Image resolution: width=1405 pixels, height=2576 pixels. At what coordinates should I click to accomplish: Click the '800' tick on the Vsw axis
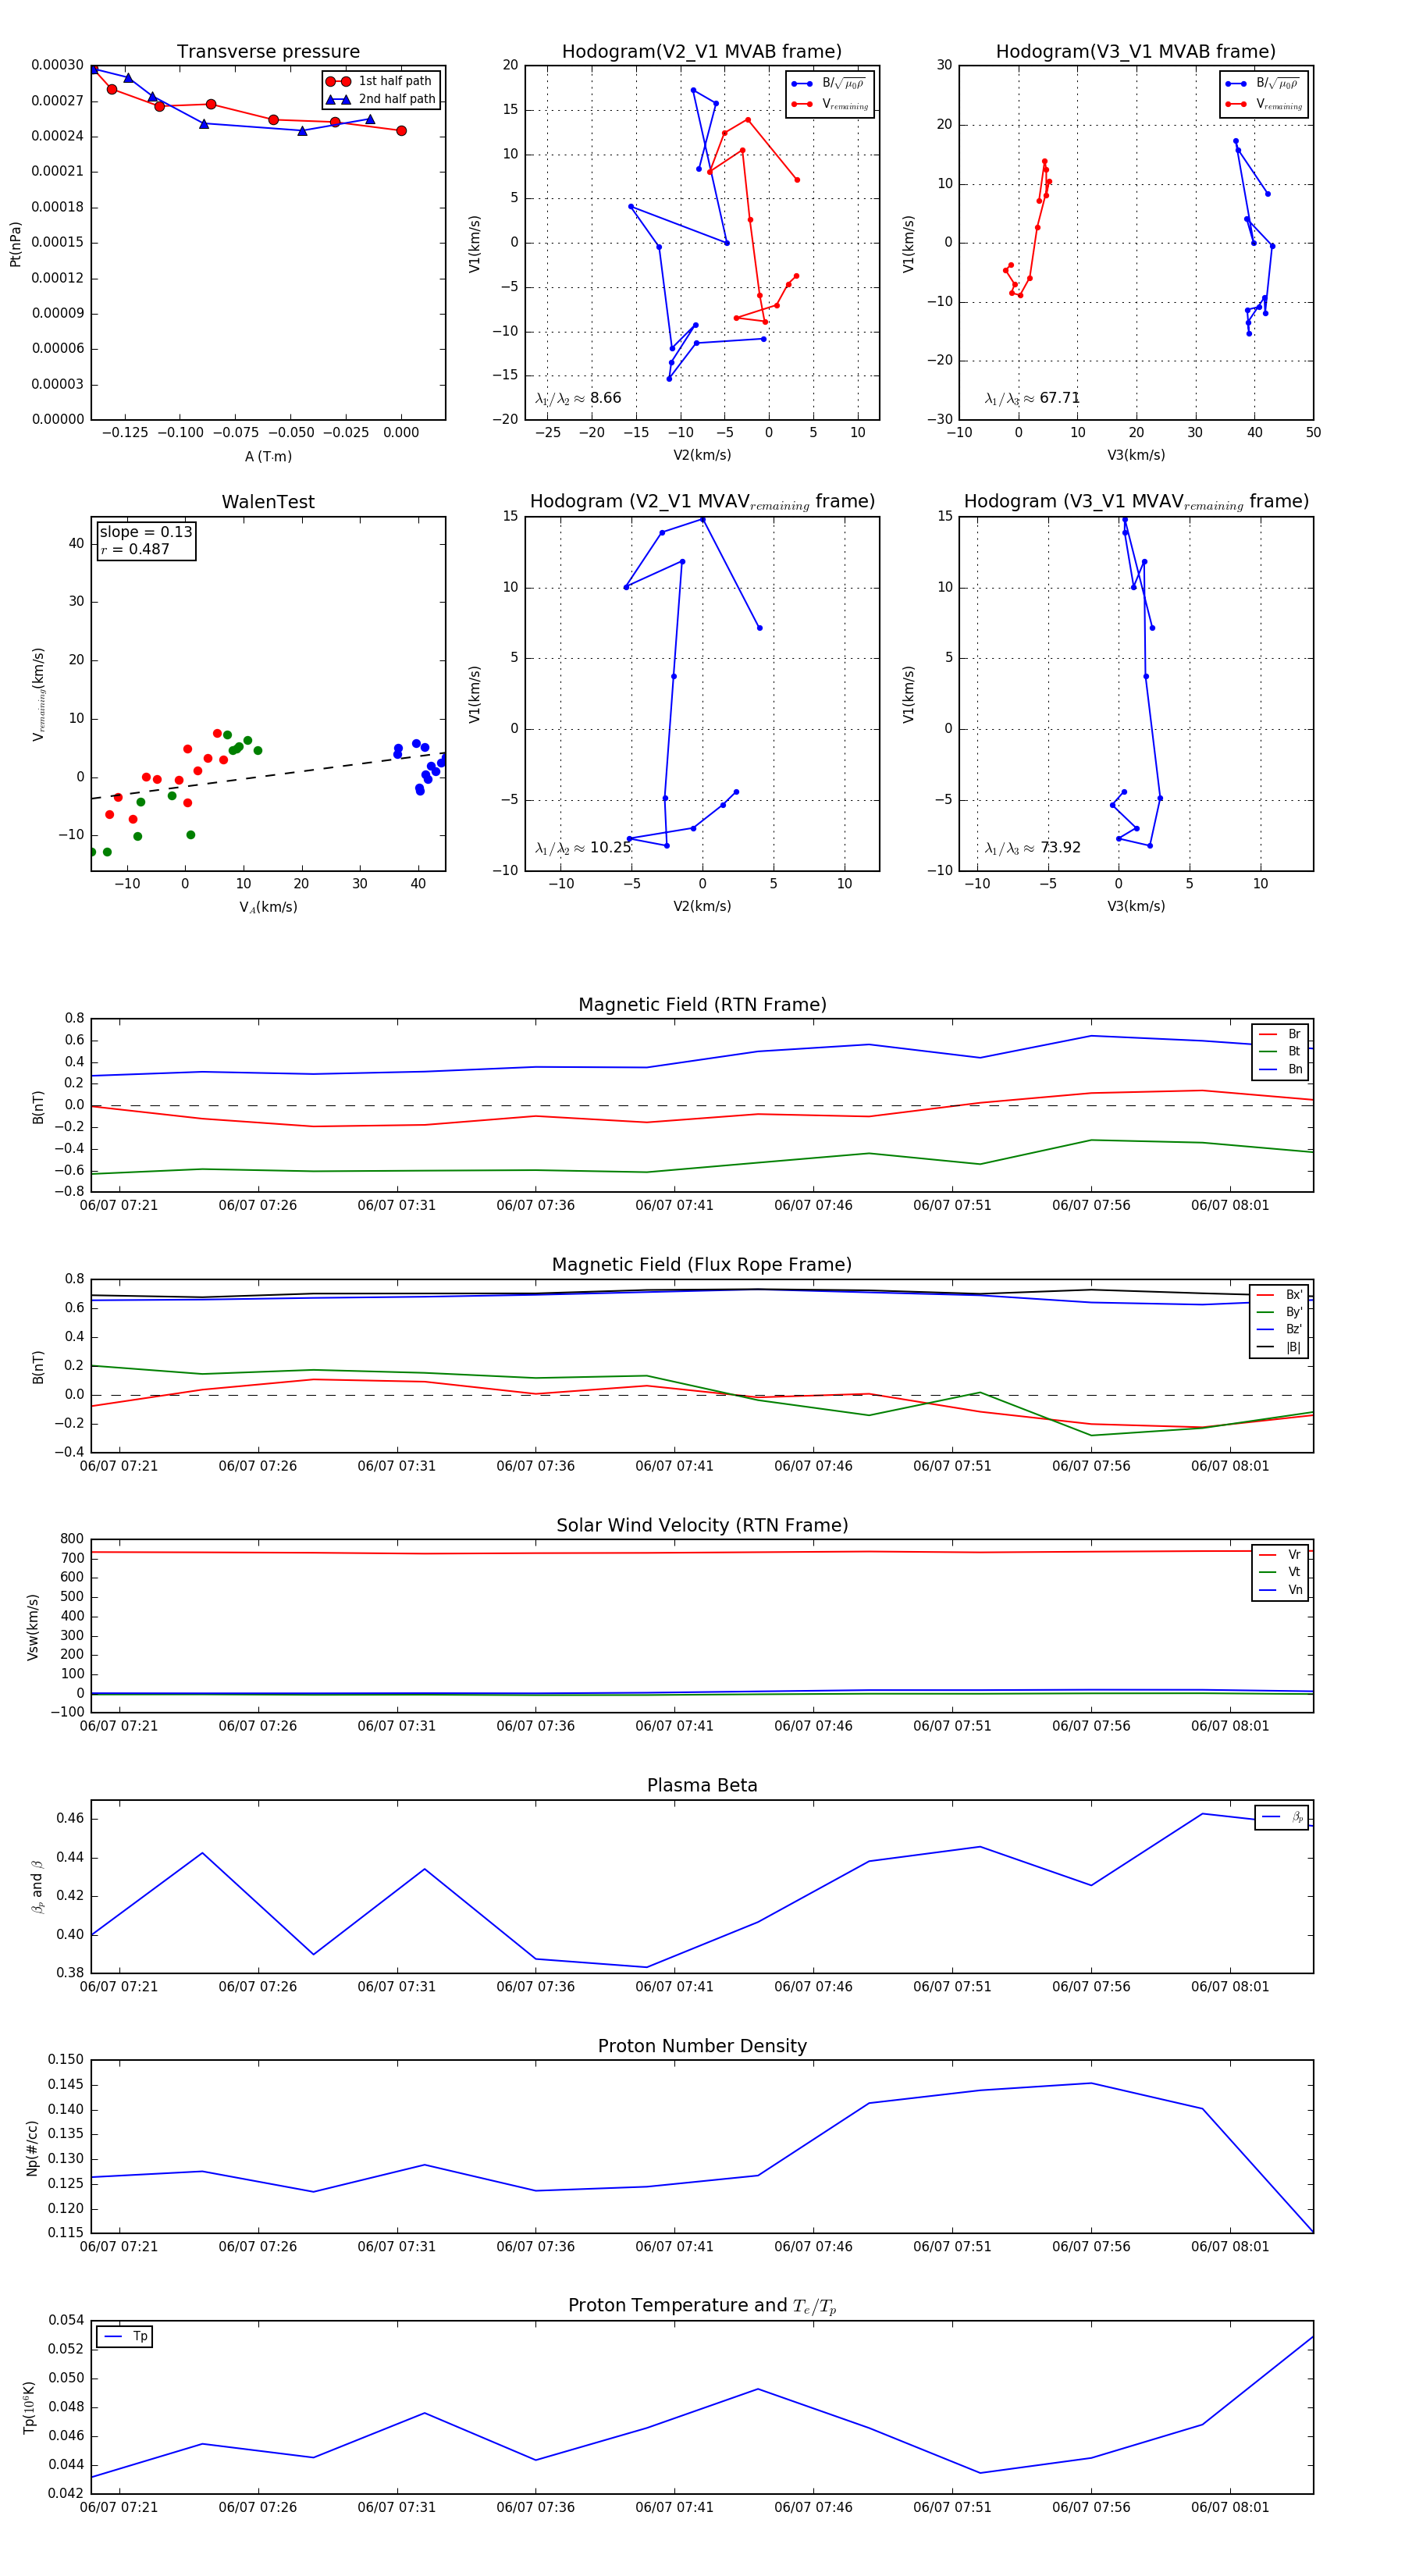click(x=72, y=1539)
